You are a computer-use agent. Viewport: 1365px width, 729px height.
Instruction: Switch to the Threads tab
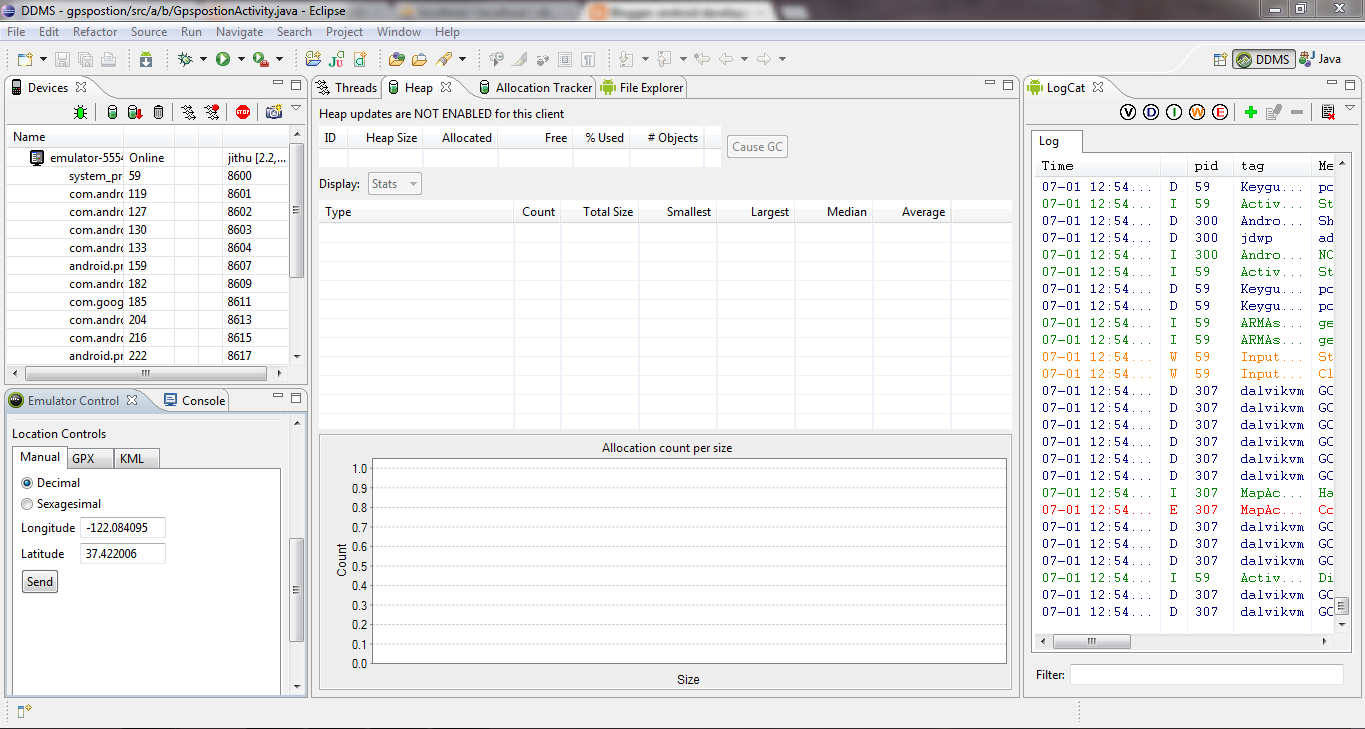tap(346, 88)
